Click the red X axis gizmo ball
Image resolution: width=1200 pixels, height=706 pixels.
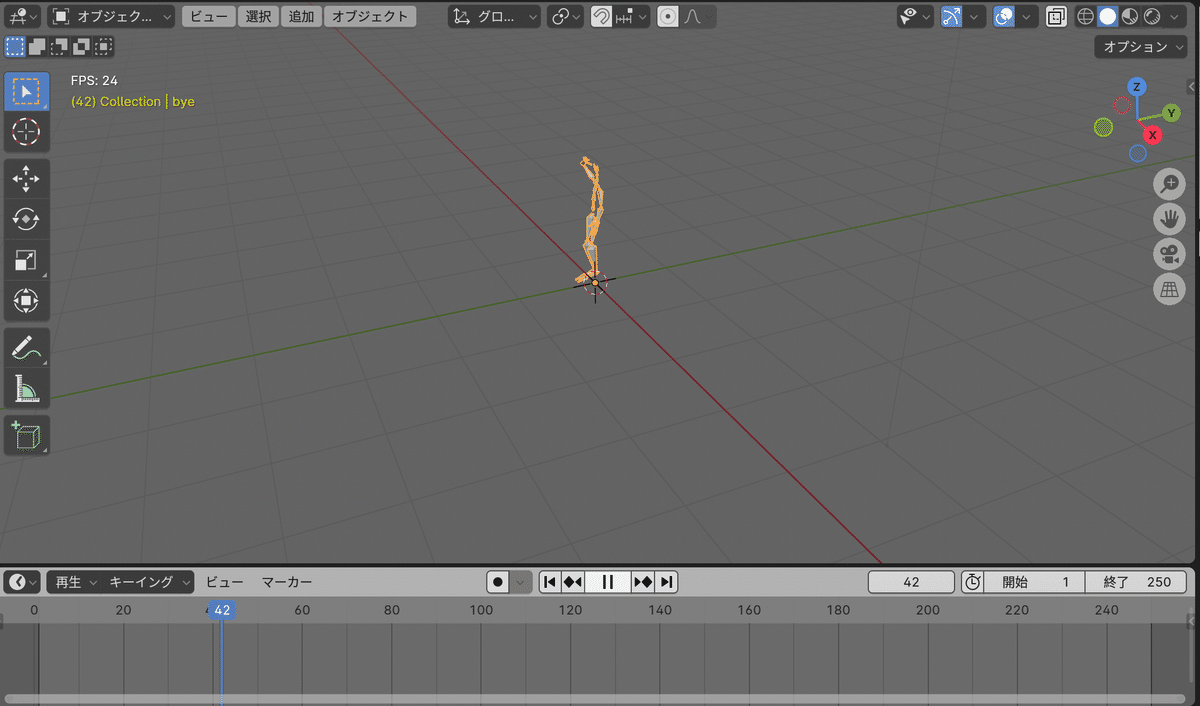pyautogui.click(x=1152, y=134)
